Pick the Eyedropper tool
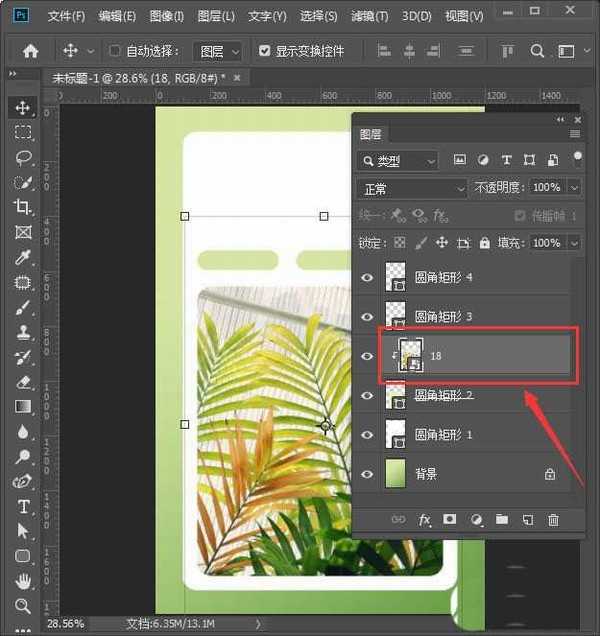This screenshot has height=636, width=600. (x=22, y=258)
